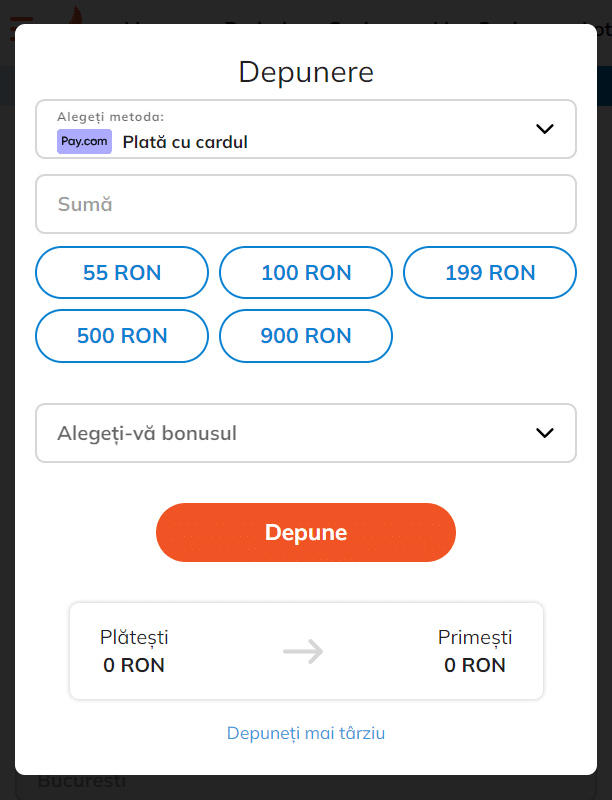
Task: Select the 500 RON preset amount
Action: [x=122, y=336]
